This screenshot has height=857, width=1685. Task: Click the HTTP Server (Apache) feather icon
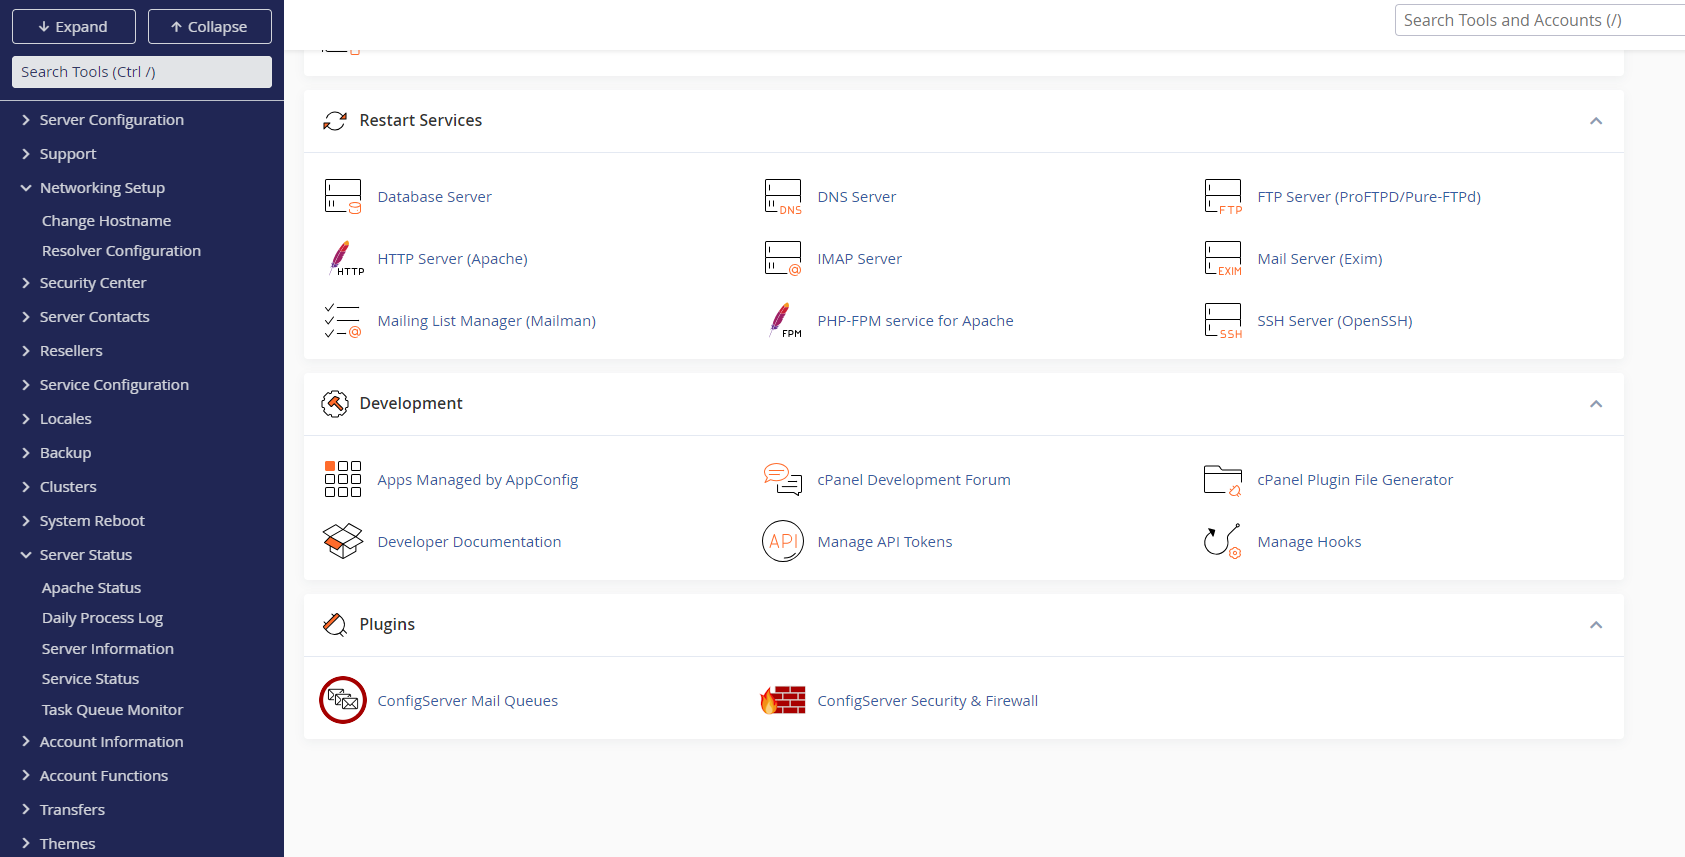coord(343,259)
